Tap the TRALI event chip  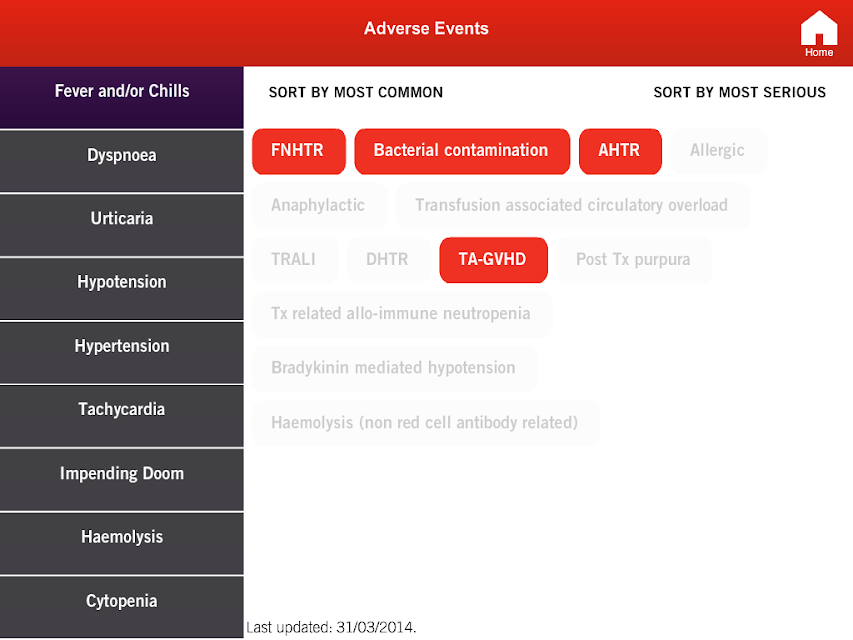(295, 260)
